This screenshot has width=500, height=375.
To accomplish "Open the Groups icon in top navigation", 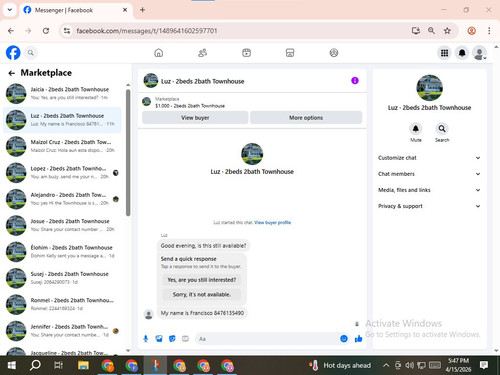I will (334, 53).
